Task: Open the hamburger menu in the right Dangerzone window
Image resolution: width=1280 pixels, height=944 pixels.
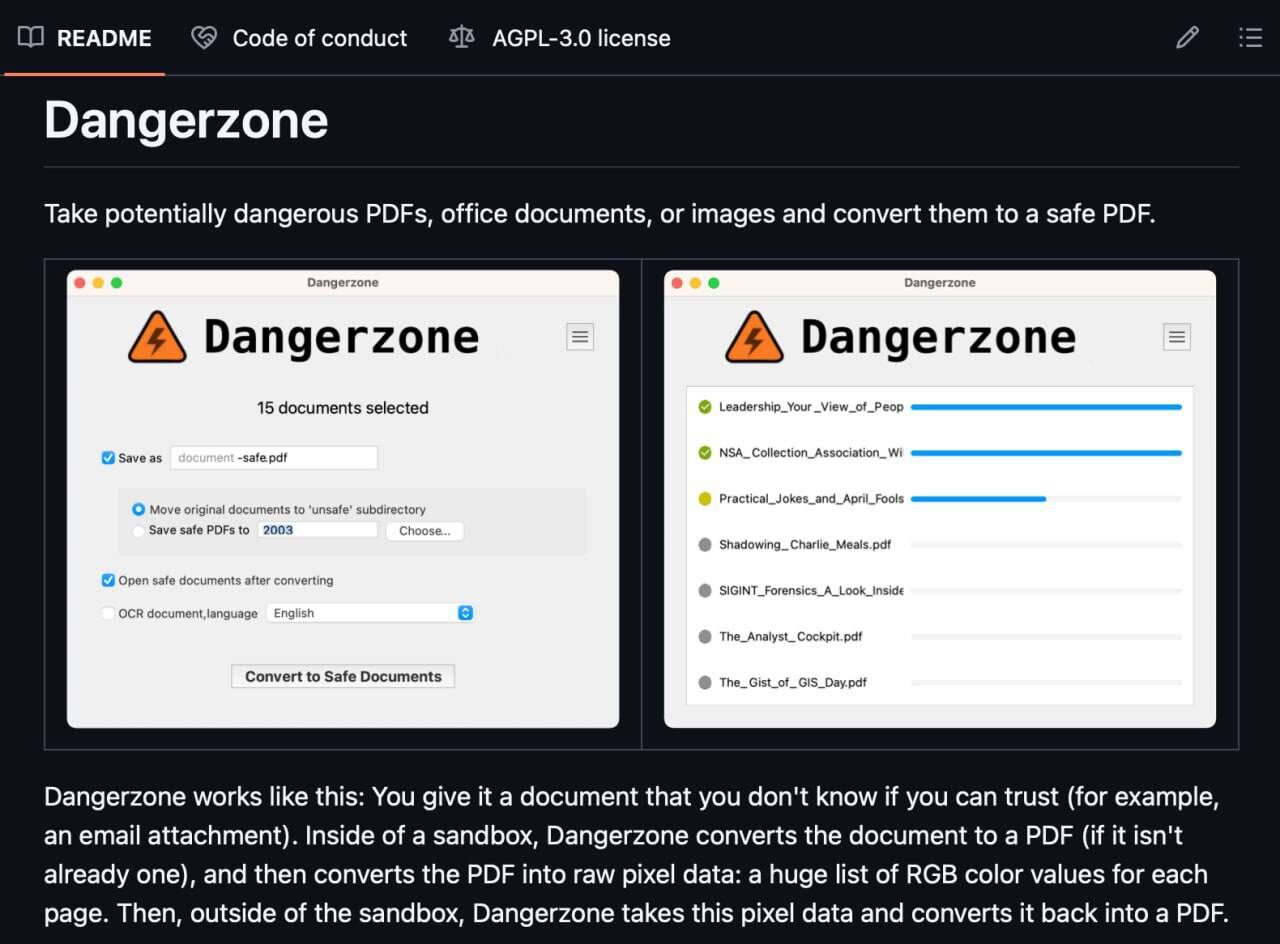Action: (1177, 337)
